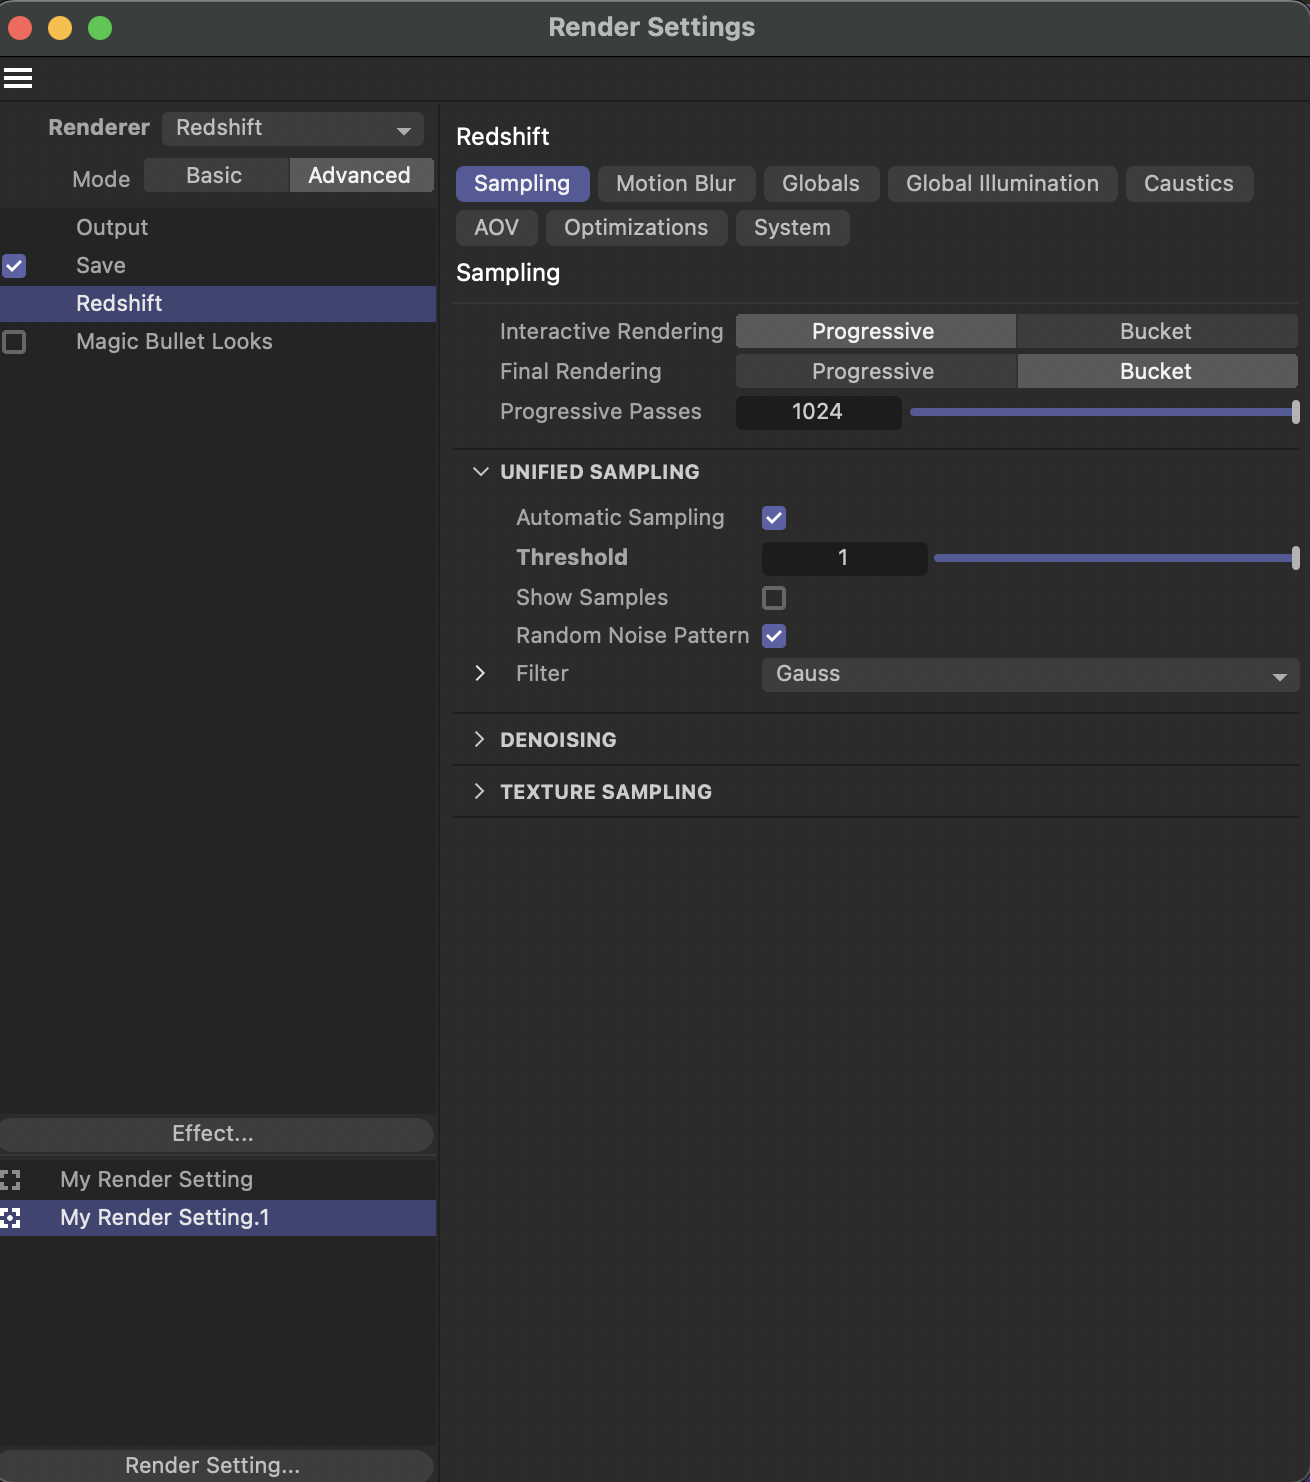Collapse the Unified Sampling section

[x=481, y=471]
